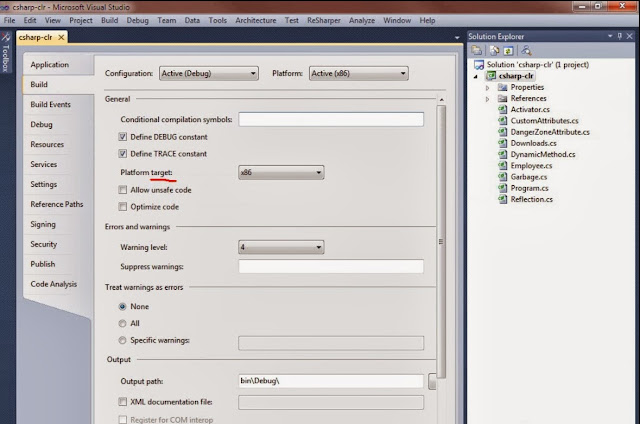Open the document tab list dropdown arrow
The height and width of the screenshot is (424, 640).
coord(457,38)
